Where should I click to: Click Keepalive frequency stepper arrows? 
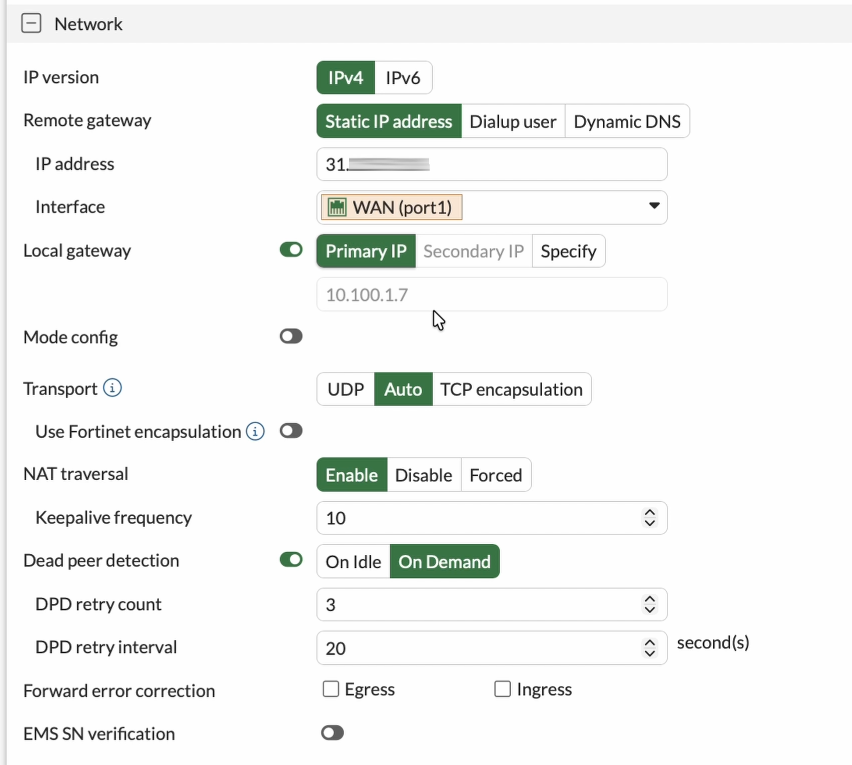tap(650, 518)
